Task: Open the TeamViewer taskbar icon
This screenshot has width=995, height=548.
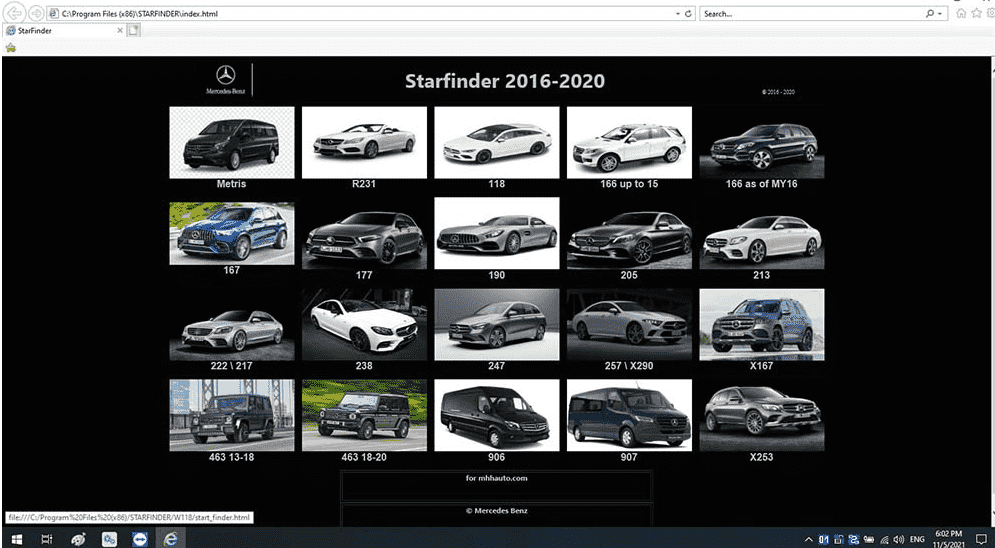Action: coord(140,538)
